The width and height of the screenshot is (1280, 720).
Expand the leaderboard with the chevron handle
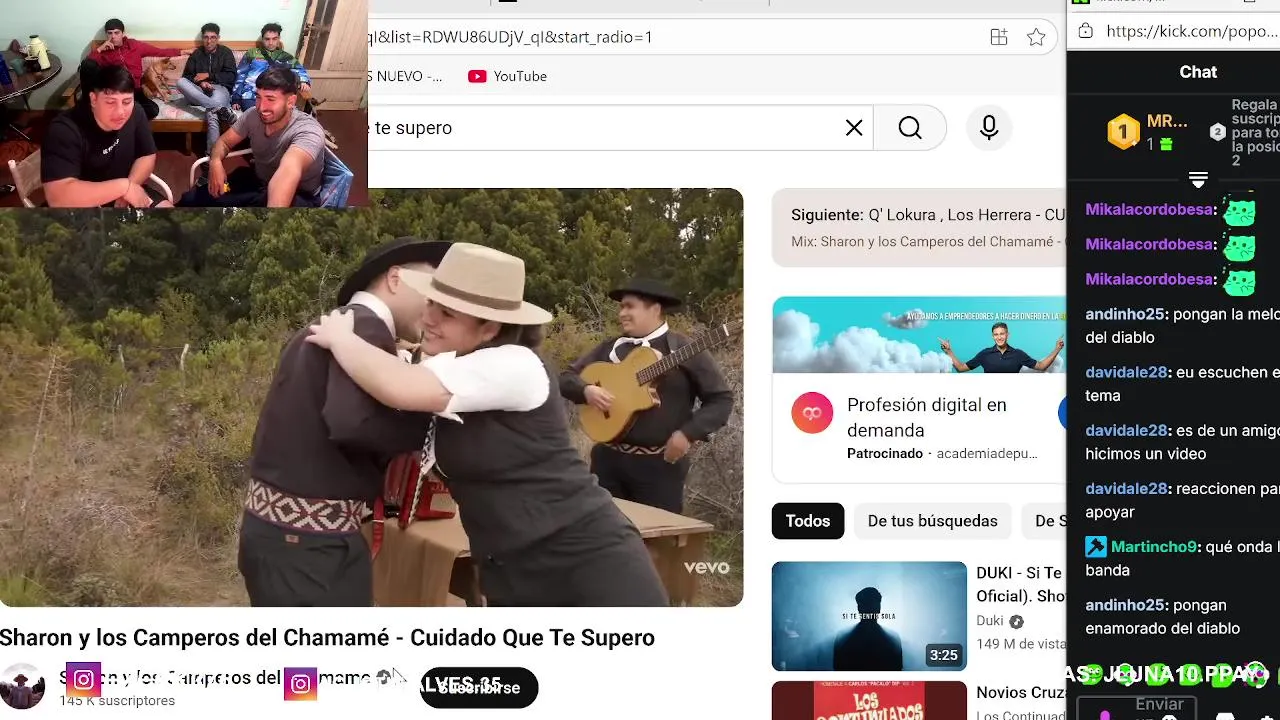[1198, 180]
